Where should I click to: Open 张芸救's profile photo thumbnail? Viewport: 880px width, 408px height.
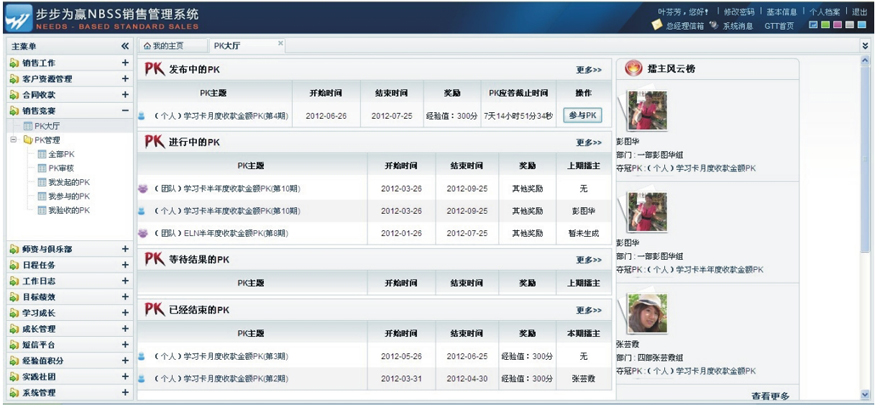(647, 314)
